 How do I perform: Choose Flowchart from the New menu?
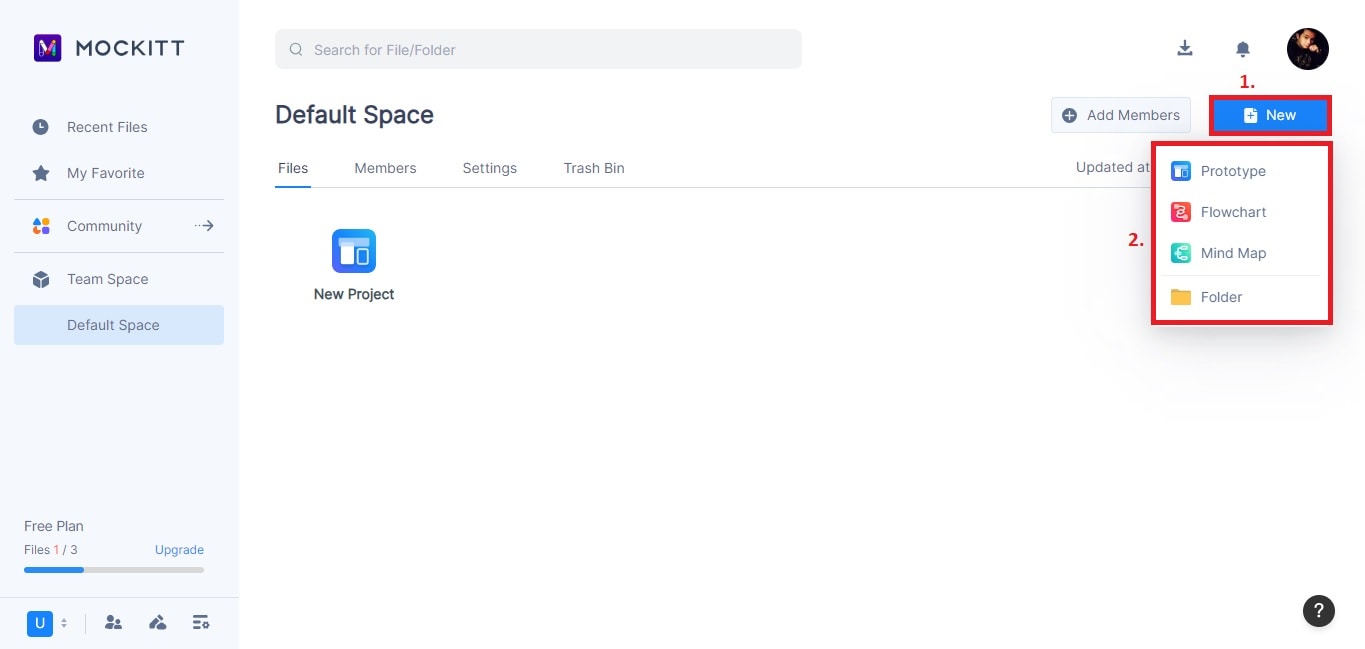point(1241,212)
